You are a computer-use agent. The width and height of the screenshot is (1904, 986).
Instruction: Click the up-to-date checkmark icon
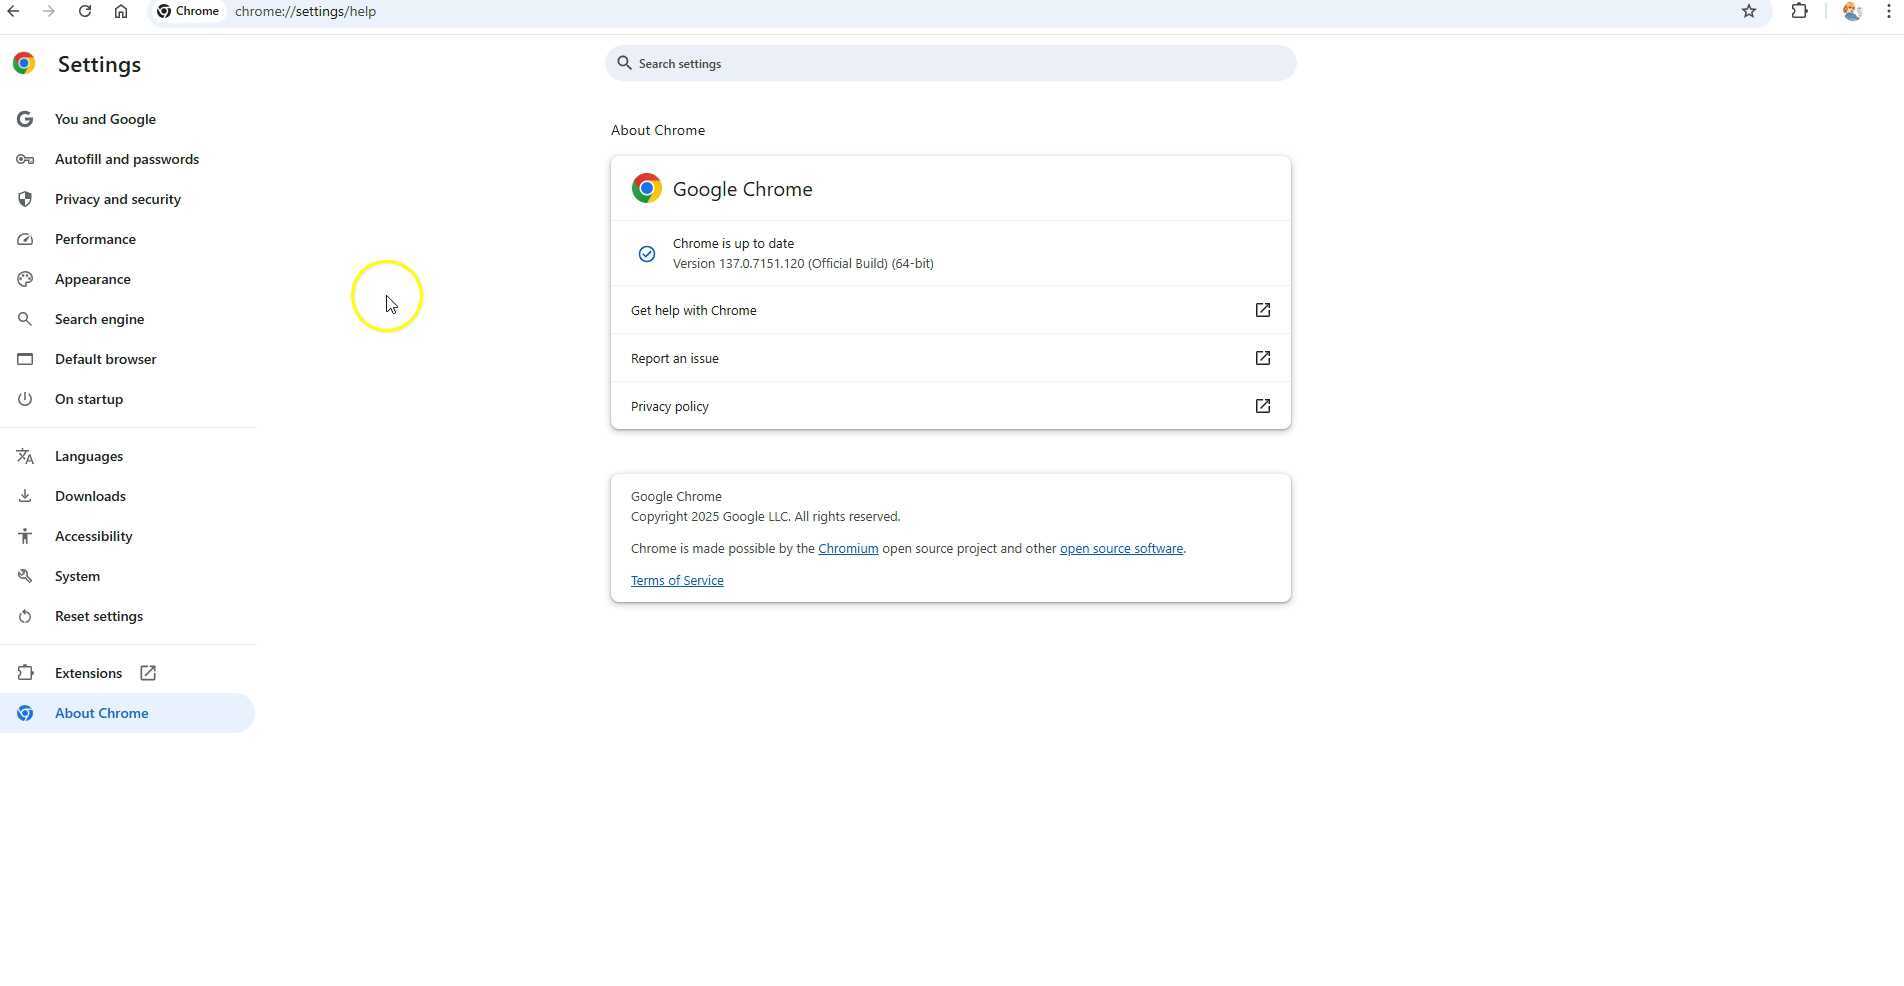pyautogui.click(x=647, y=254)
